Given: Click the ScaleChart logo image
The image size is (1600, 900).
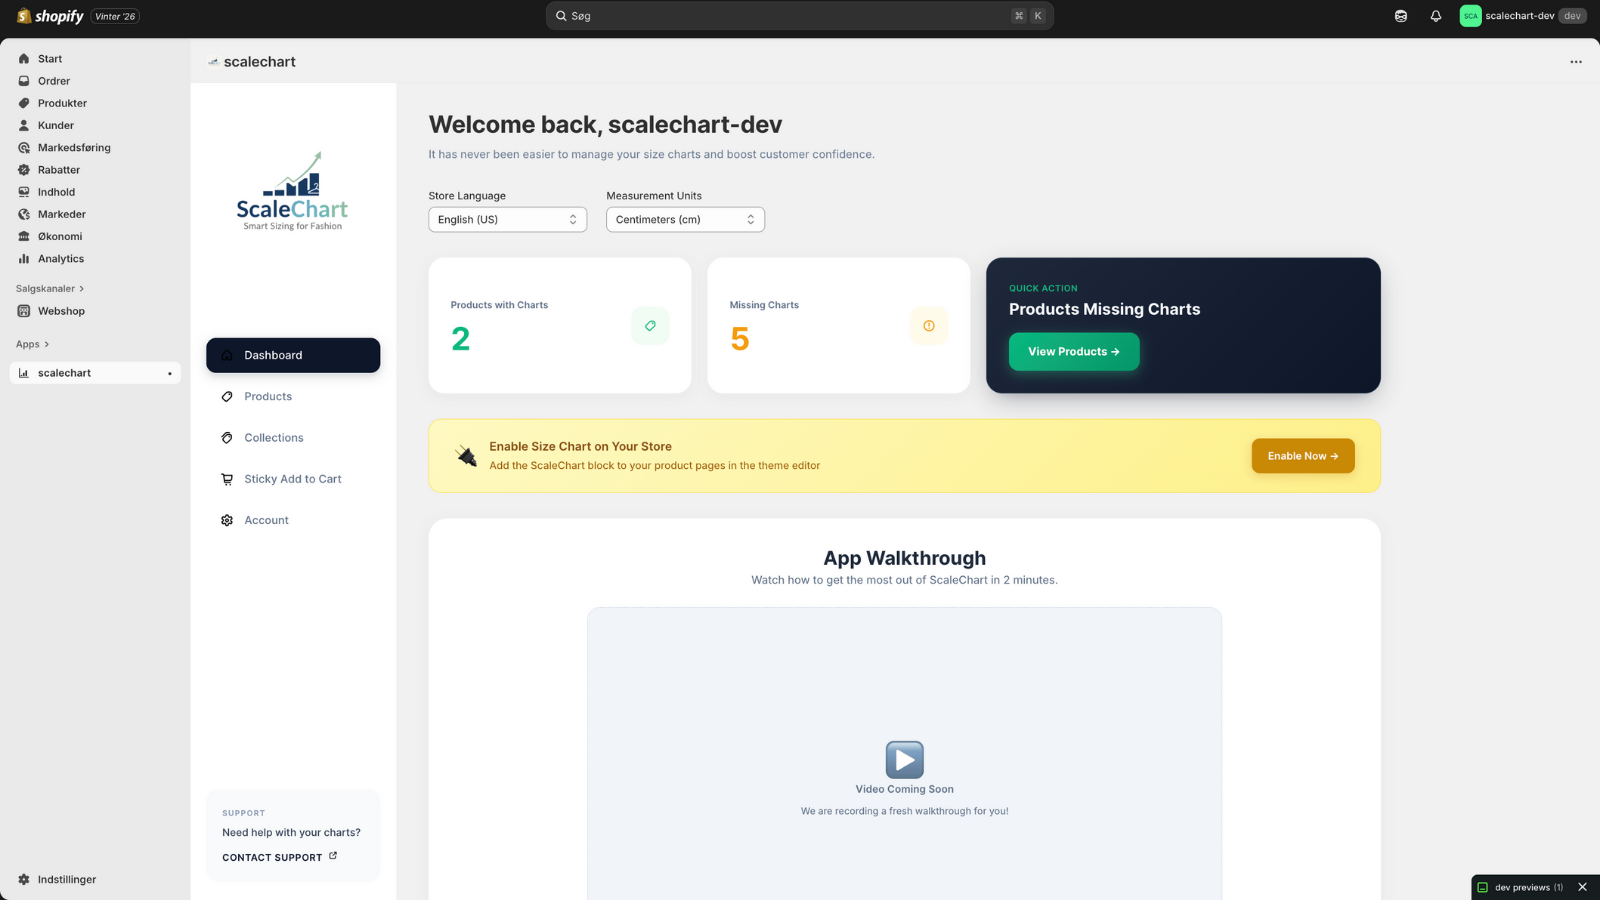Looking at the screenshot, I should click(292, 191).
